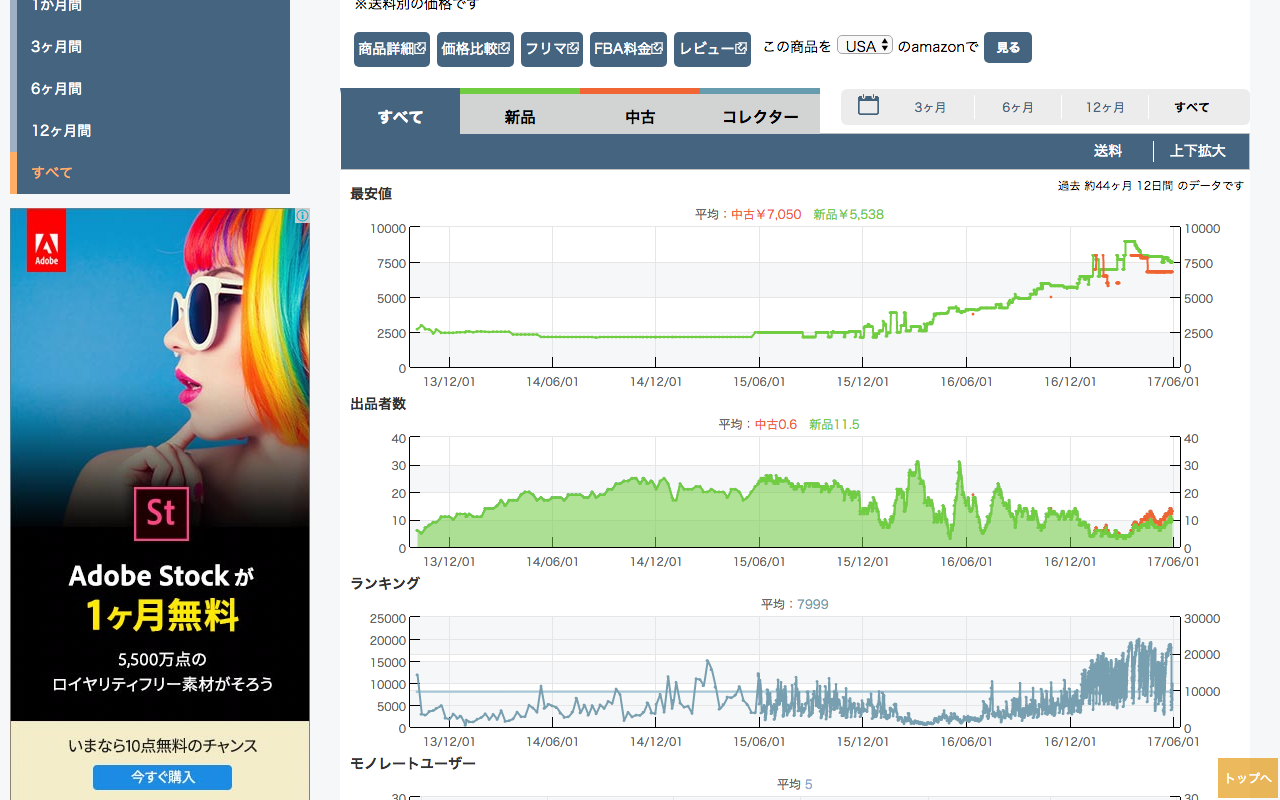Screen dimensions: 1280x800
Task: Switch to the 新品 tab
Action: (x=520, y=117)
